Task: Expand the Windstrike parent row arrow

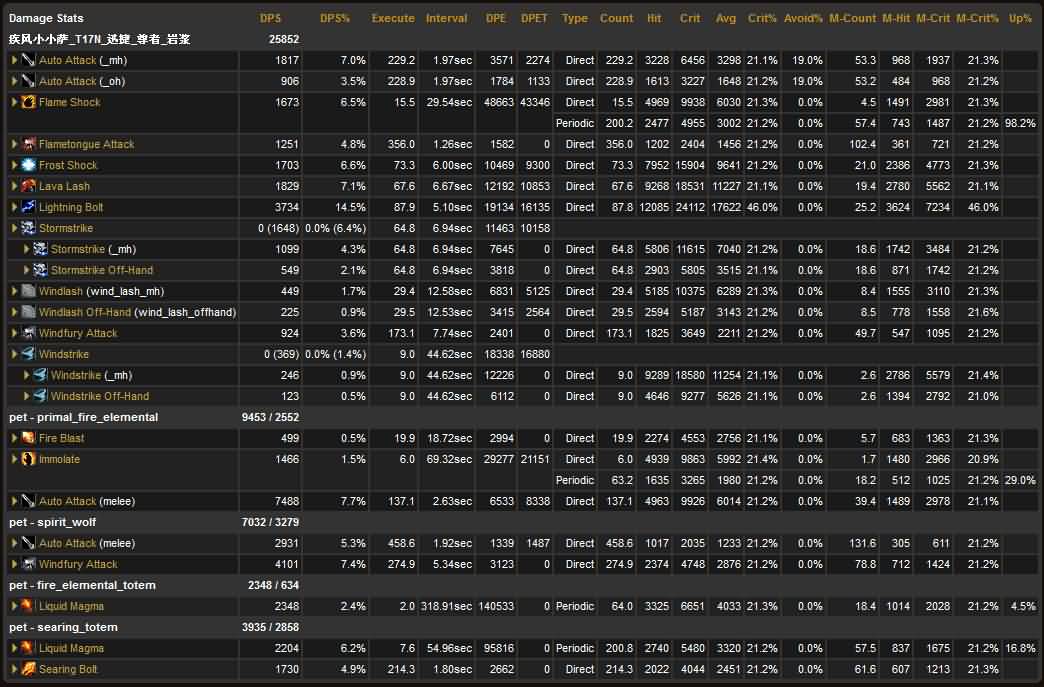Action: coord(14,354)
